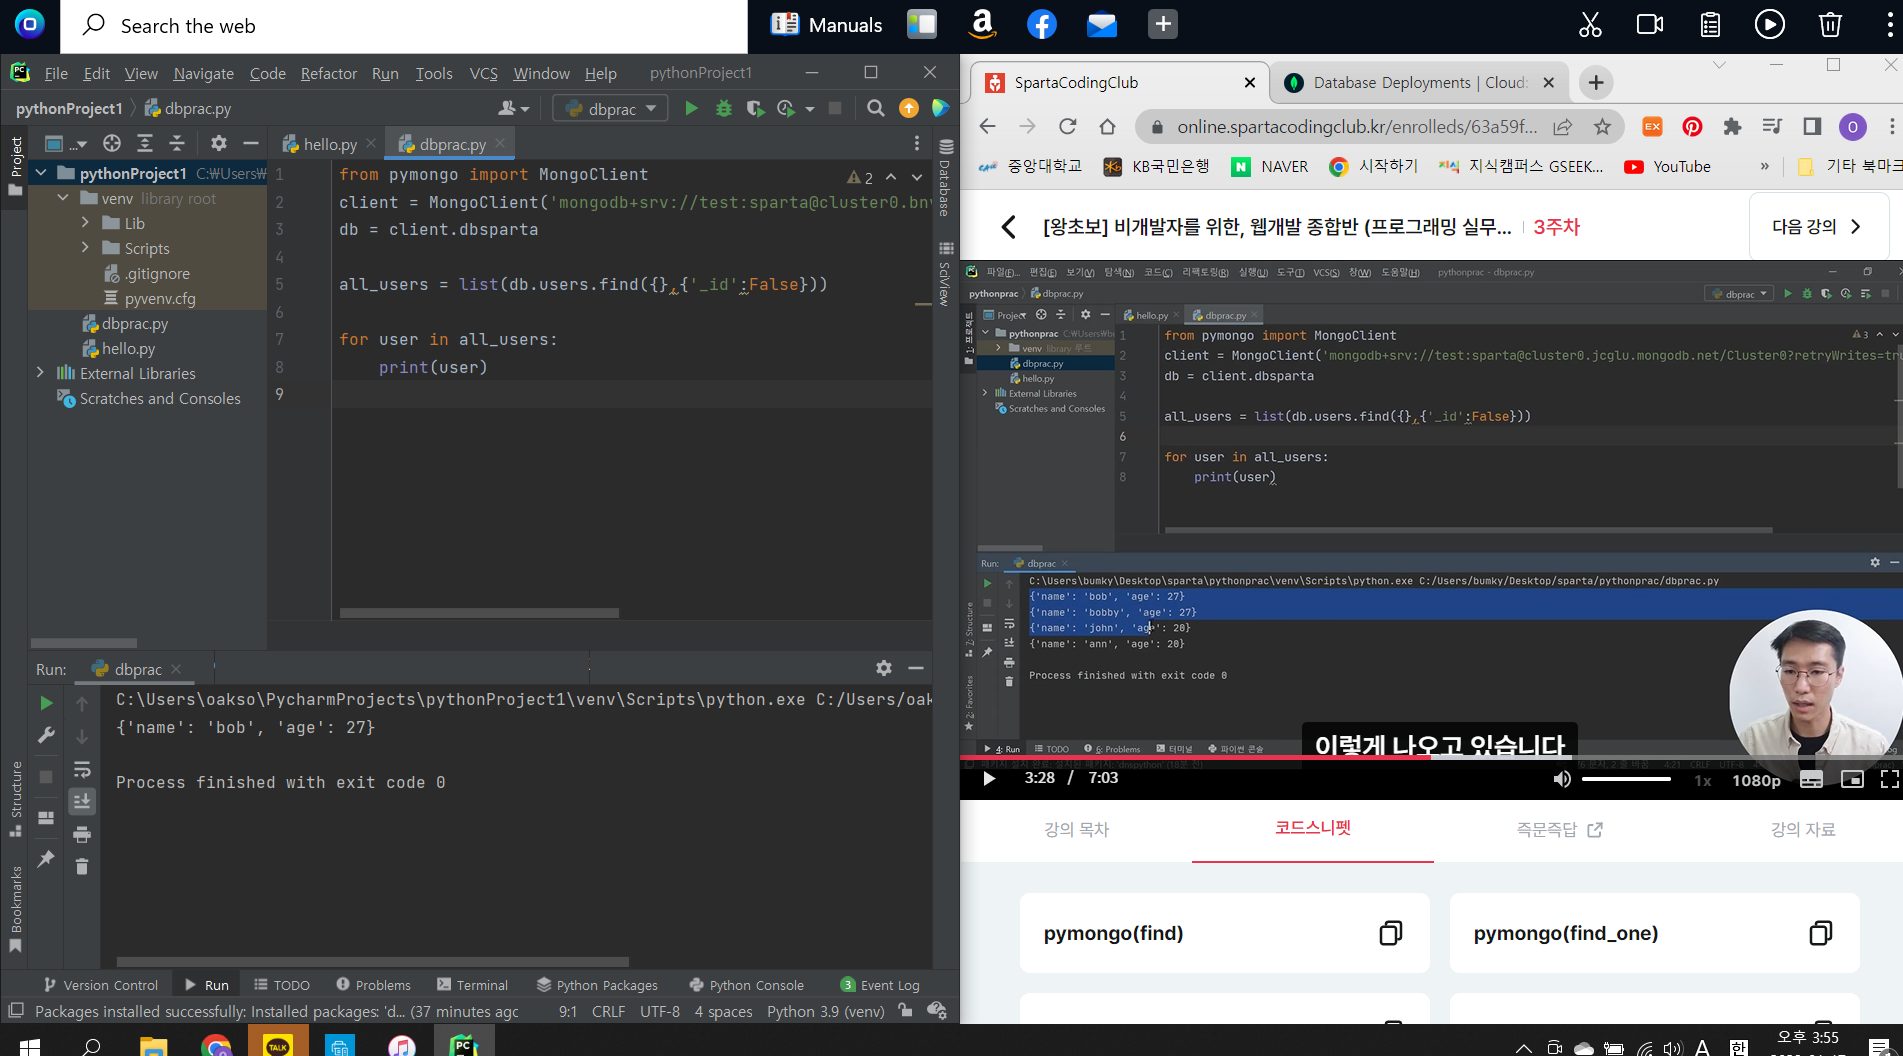
Task: Seek on the red video progress bar
Action: coord(1431,757)
